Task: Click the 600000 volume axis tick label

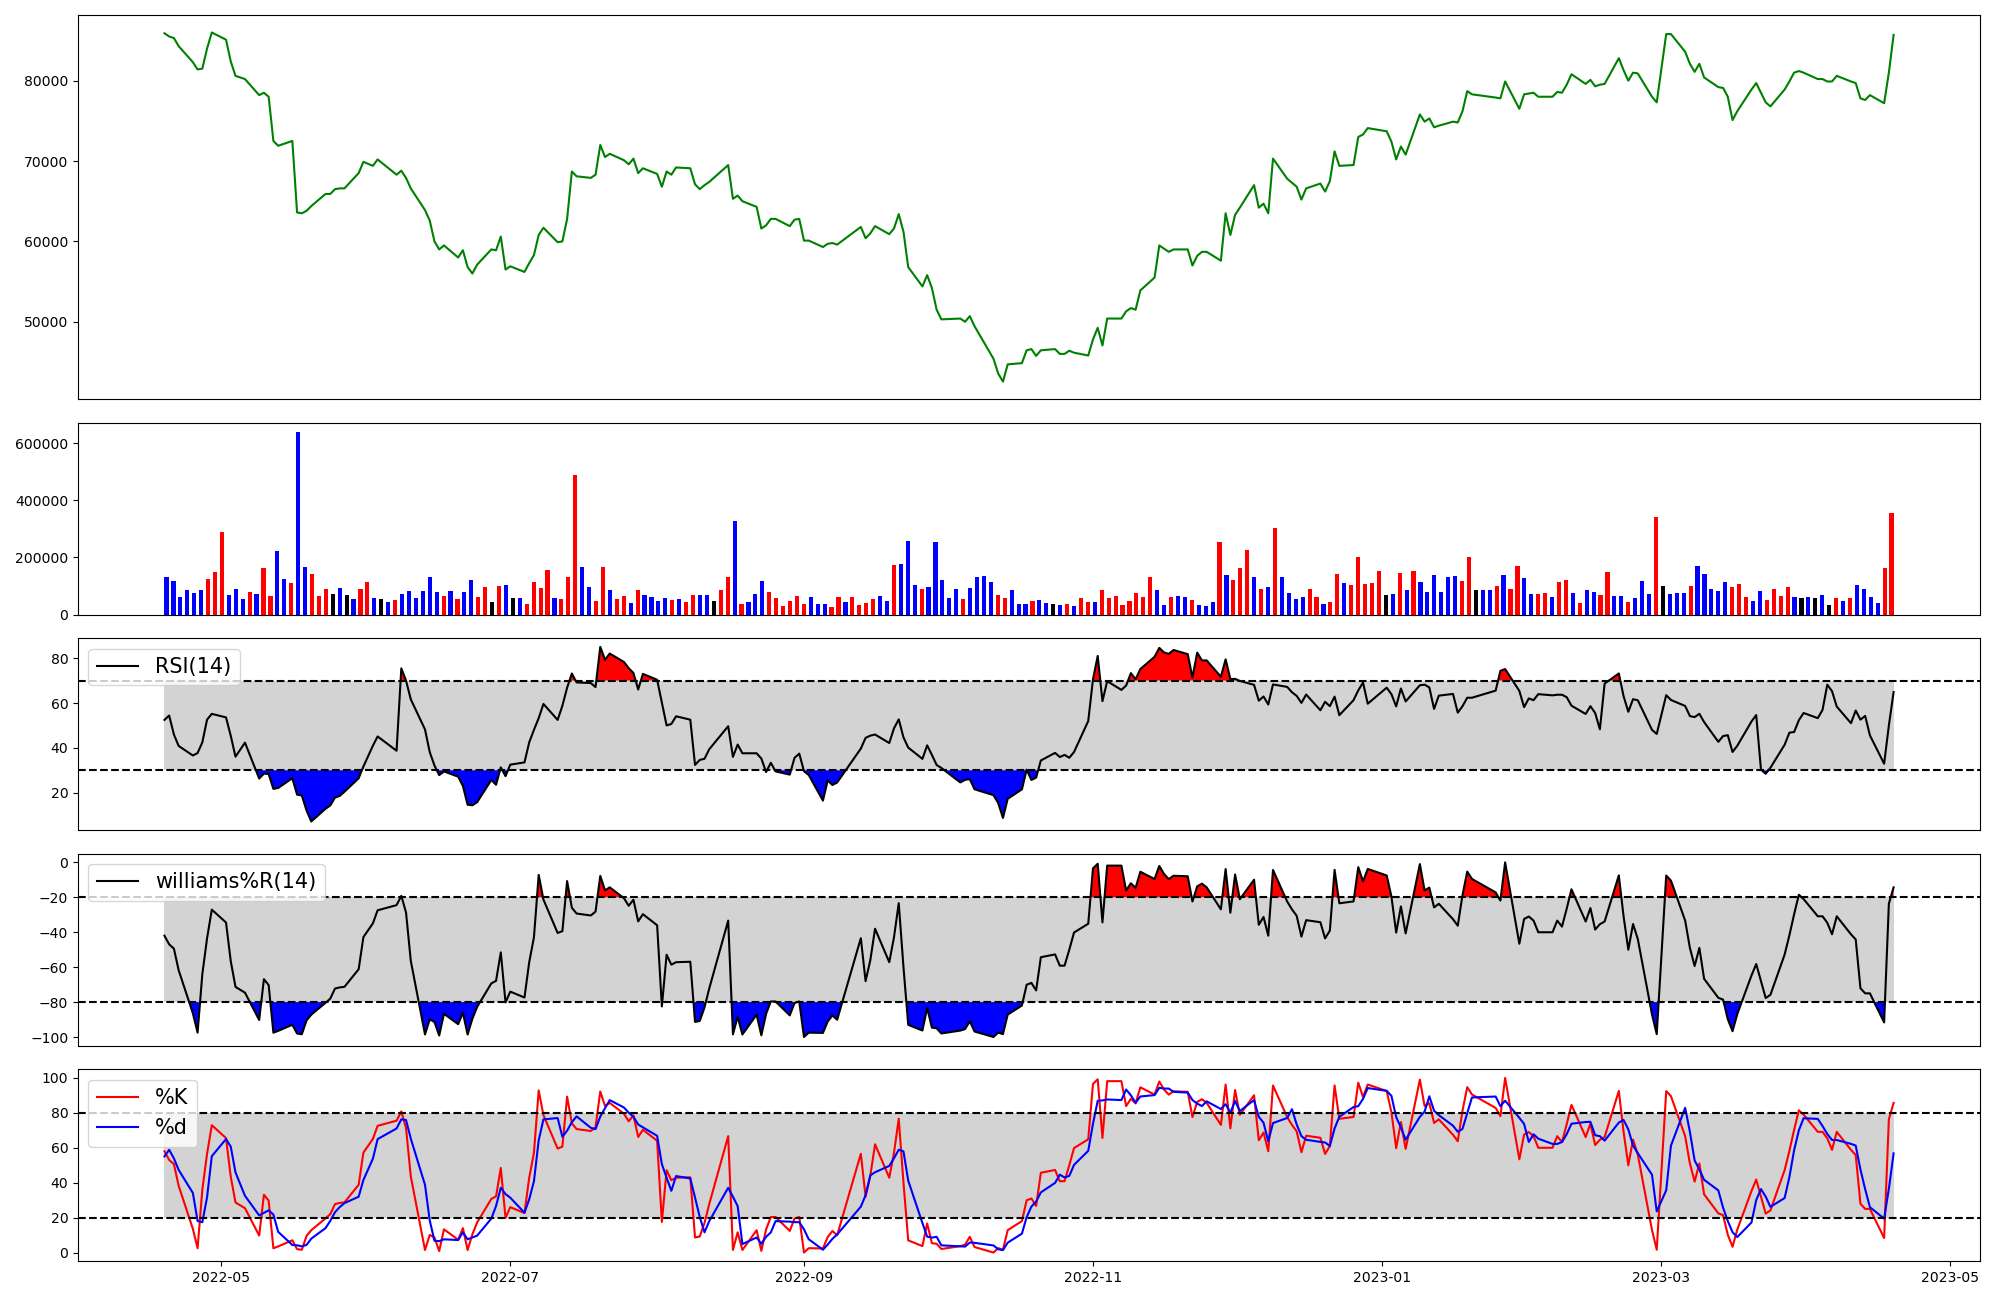Action: (x=41, y=444)
